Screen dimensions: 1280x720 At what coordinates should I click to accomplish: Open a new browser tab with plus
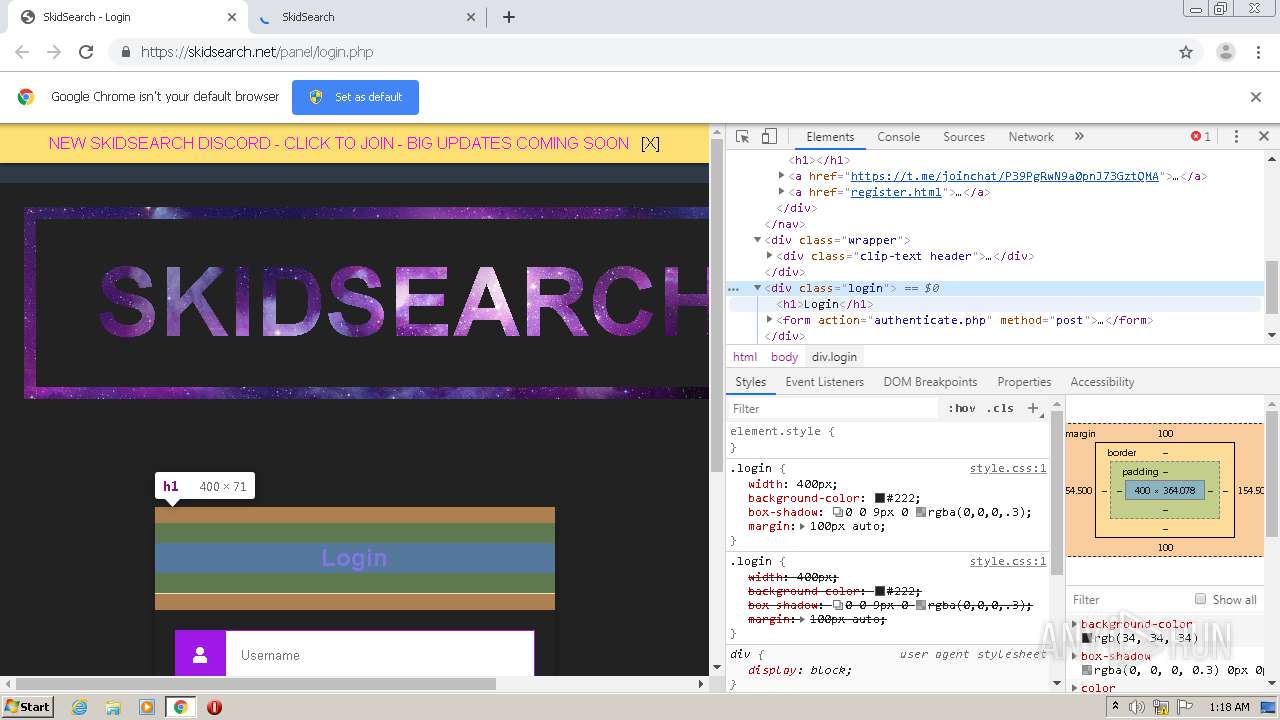[508, 17]
